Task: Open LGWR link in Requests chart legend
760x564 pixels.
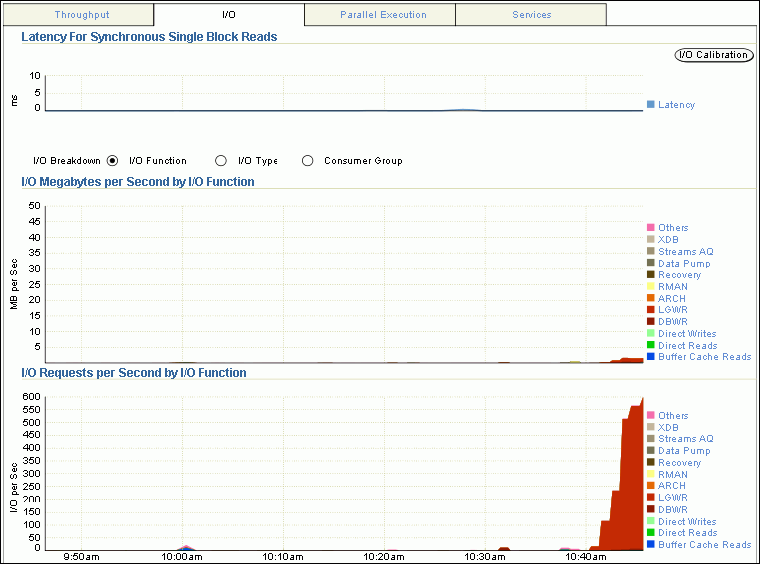Action: pos(672,498)
